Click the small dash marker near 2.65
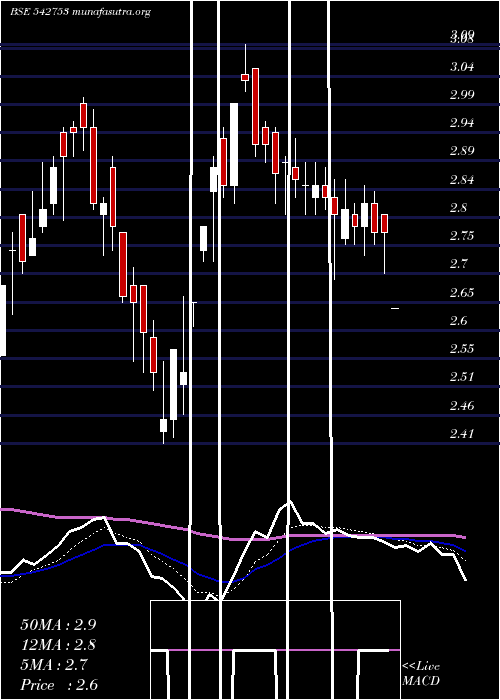This screenshot has height=700, width=500. [395, 308]
